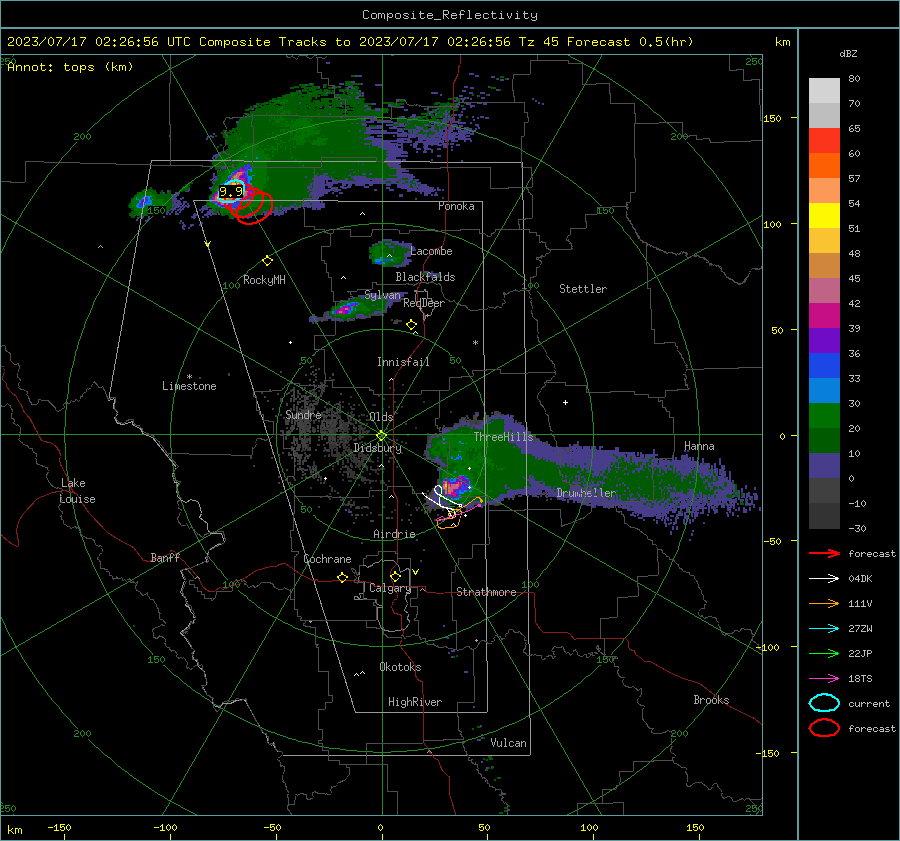Click the Lacombe city label
The width and height of the screenshot is (900, 841).
click(x=431, y=251)
